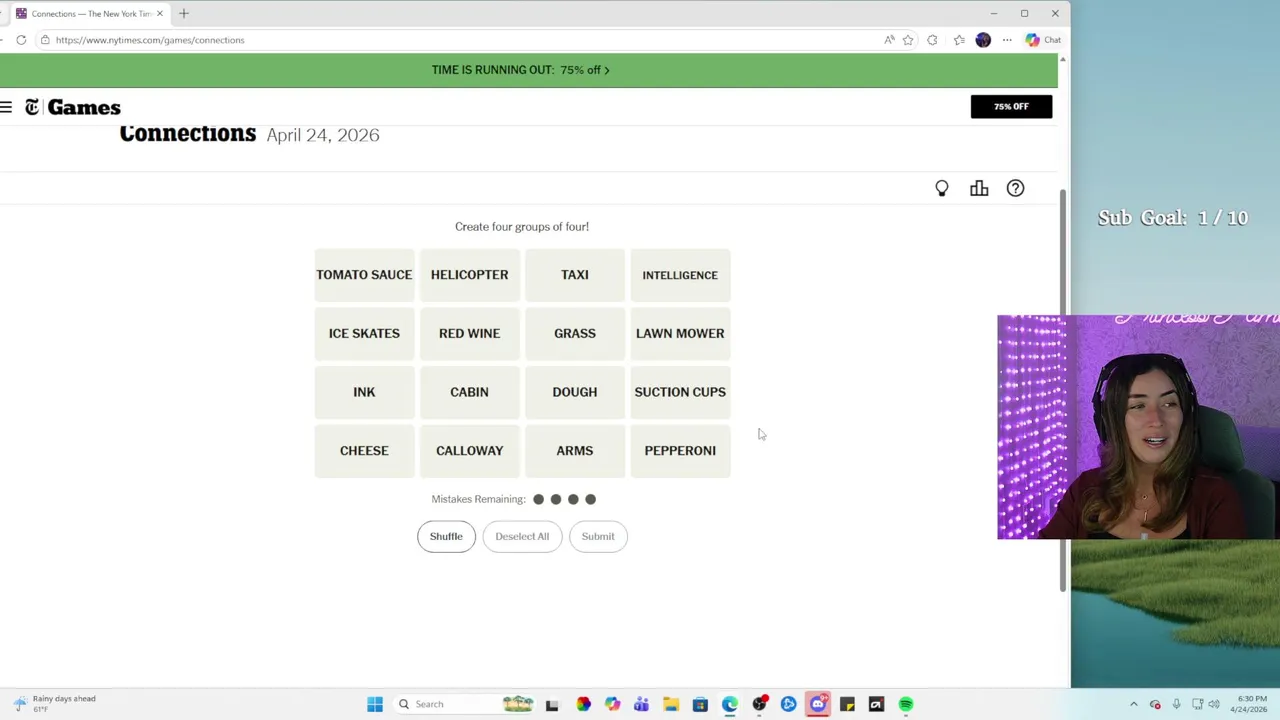Open the stats bar chart icon
The image size is (1280, 720).
[x=979, y=188]
